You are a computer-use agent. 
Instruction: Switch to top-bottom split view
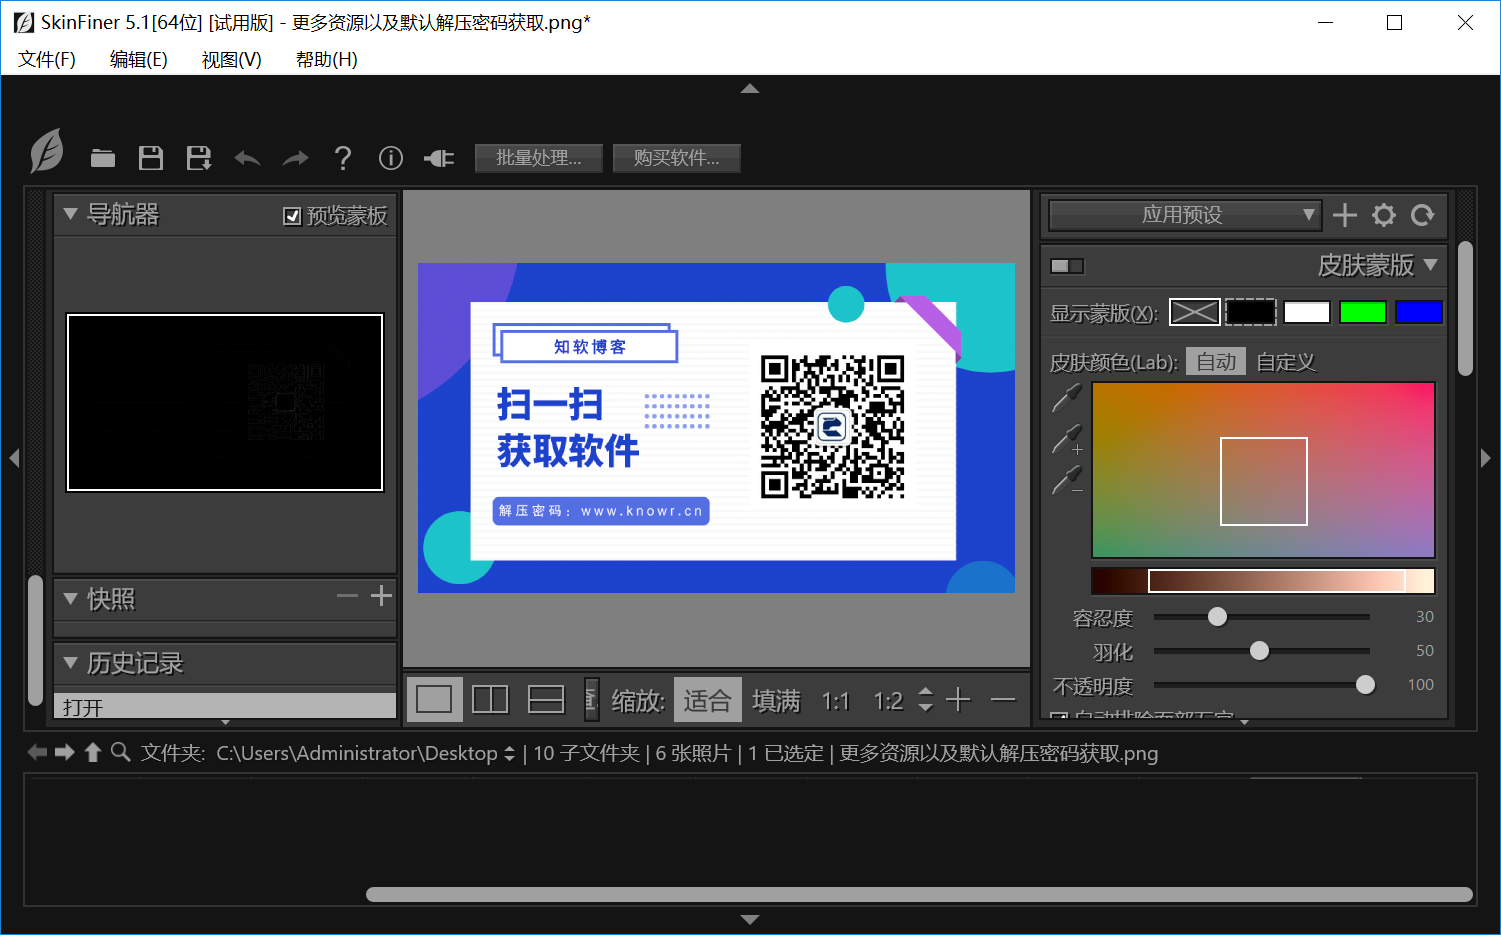tap(546, 699)
